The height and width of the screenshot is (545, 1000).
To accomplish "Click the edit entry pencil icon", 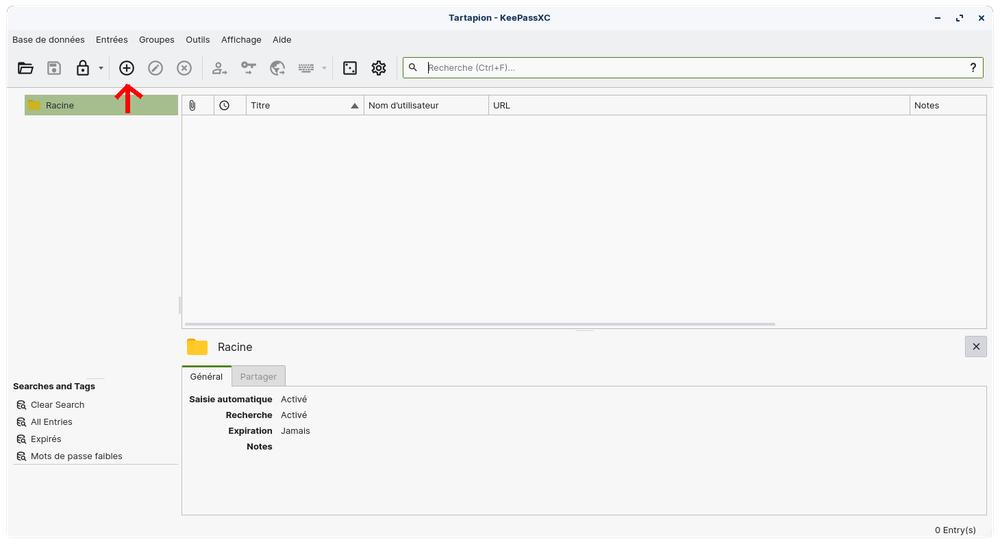I will tap(155, 68).
